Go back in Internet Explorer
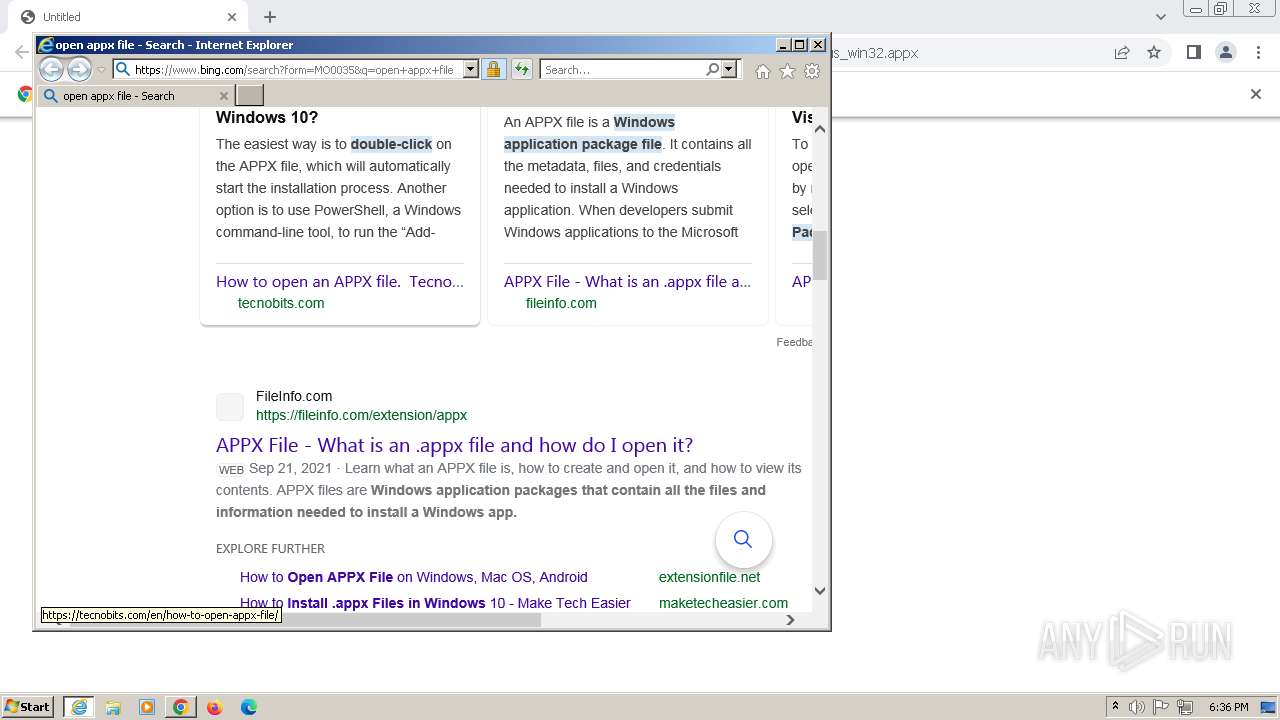 pos(51,69)
